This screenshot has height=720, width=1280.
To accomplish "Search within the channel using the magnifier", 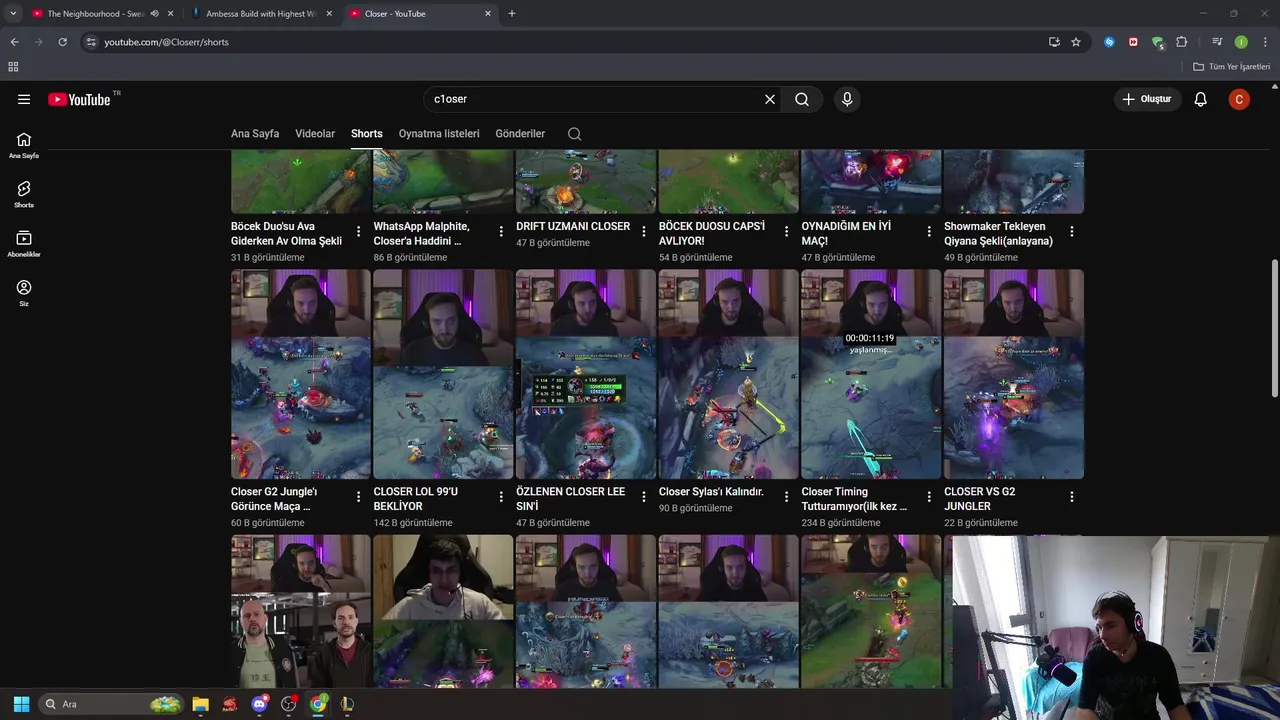I will tap(574, 134).
